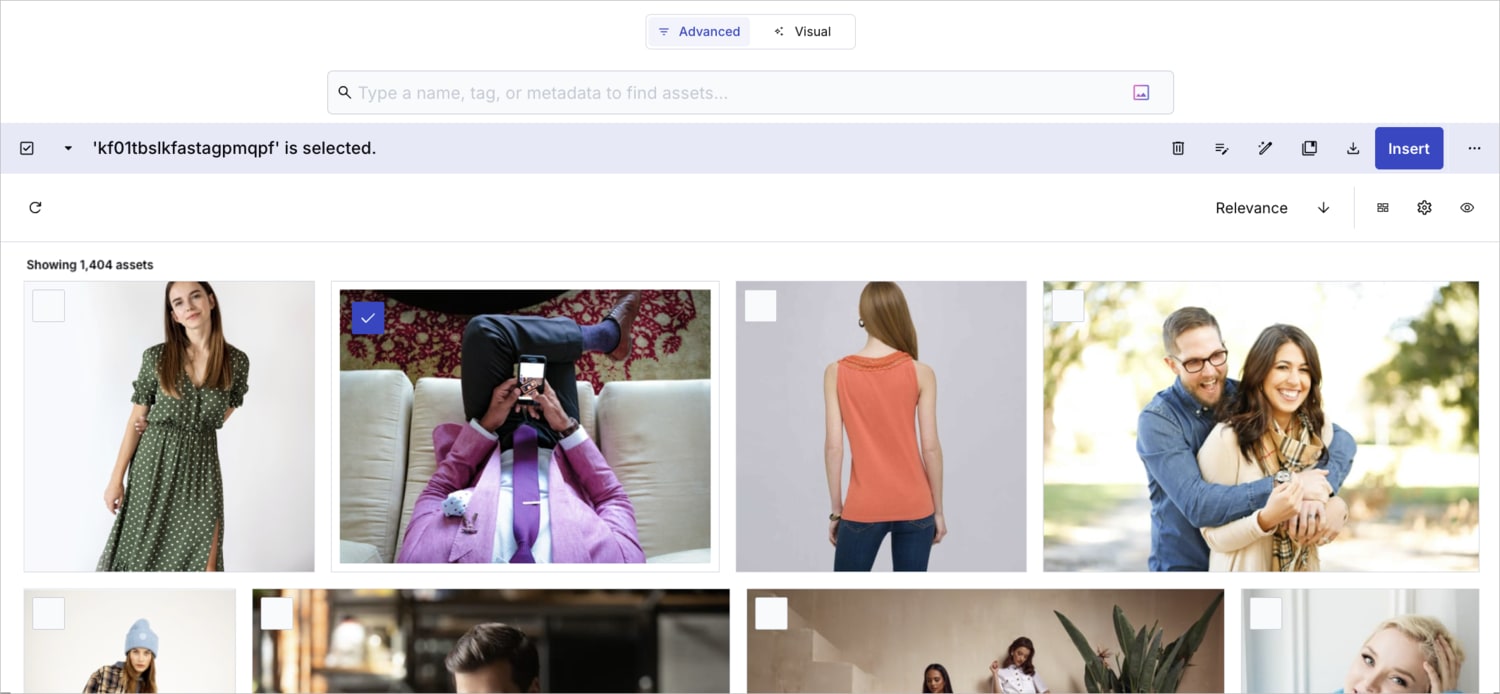Add selection to collection icon

pos(1309,148)
